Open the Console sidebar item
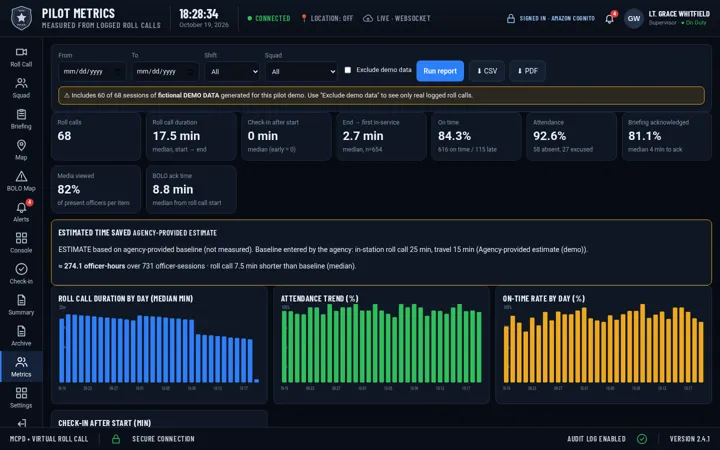 (x=21, y=243)
